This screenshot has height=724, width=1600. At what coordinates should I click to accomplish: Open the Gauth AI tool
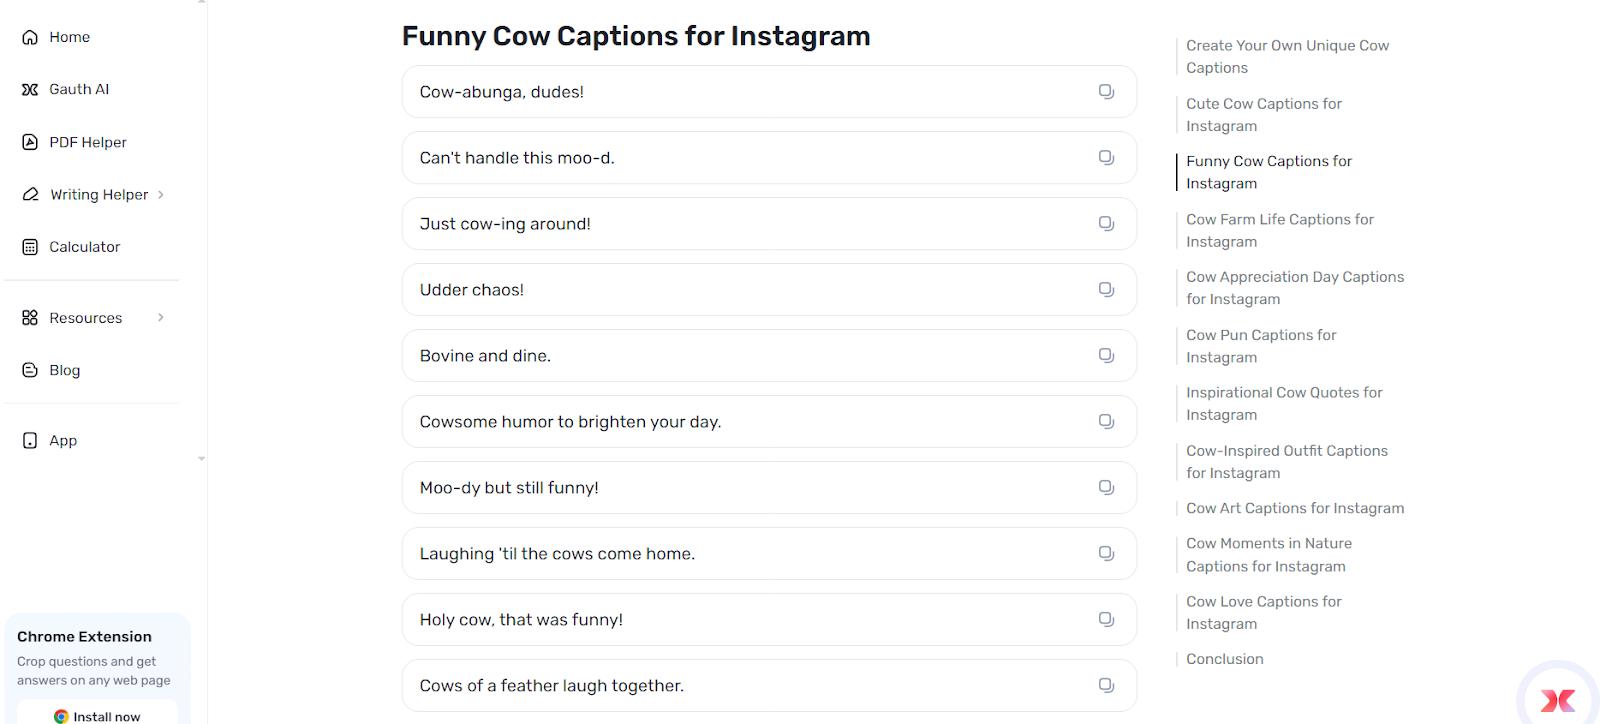click(x=30, y=88)
